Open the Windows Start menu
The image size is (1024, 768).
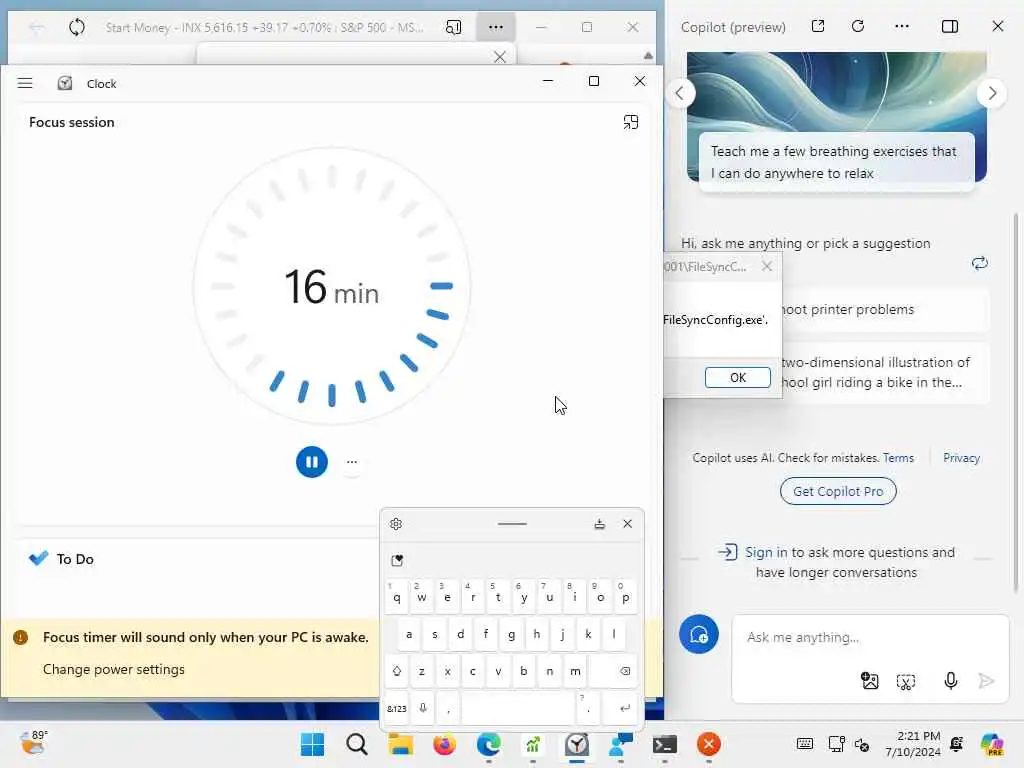click(x=312, y=744)
